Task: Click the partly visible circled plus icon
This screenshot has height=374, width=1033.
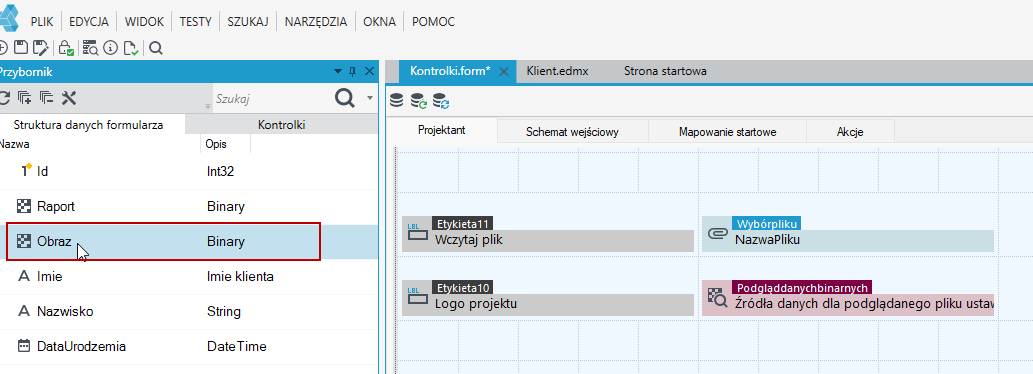Action: [x=3, y=47]
